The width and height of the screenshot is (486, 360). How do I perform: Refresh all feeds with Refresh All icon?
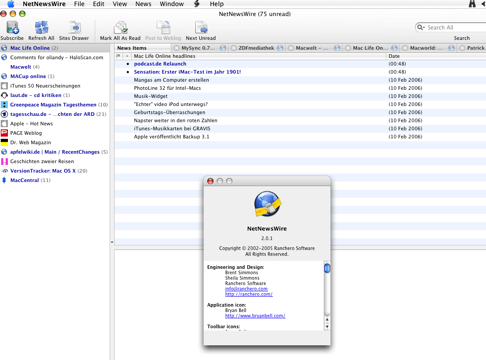(41, 27)
